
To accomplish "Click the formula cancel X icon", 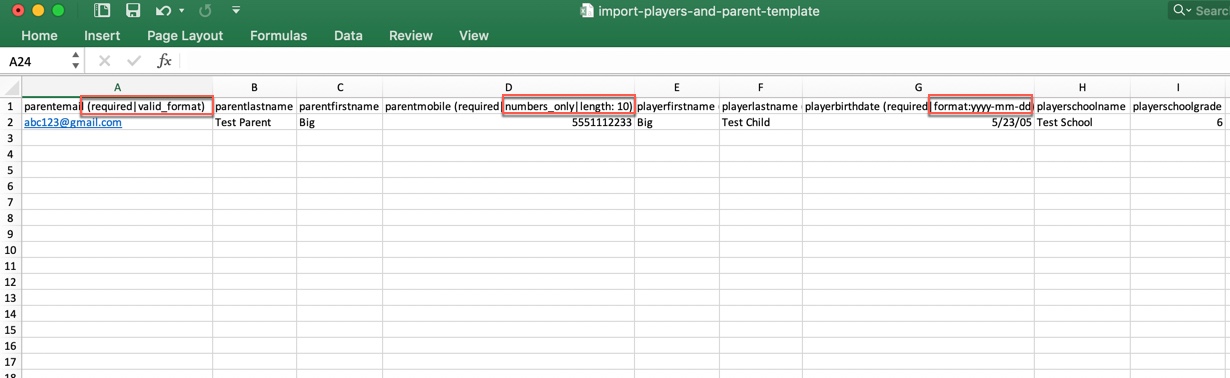I will (104, 61).
